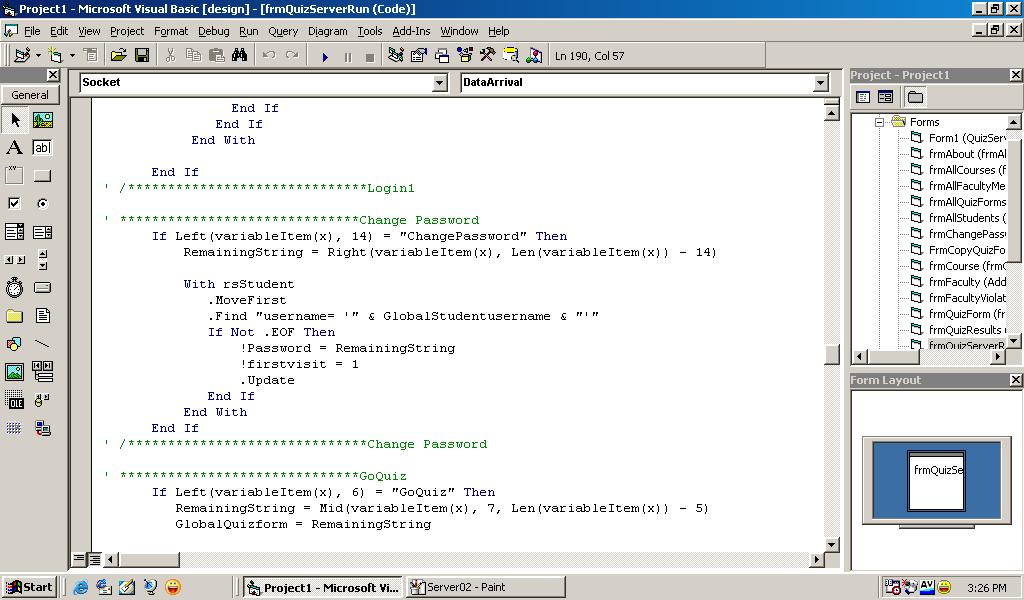This screenshot has height=600, width=1024.
Task: Select frmAbout in project tree
Action: coord(967,154)
